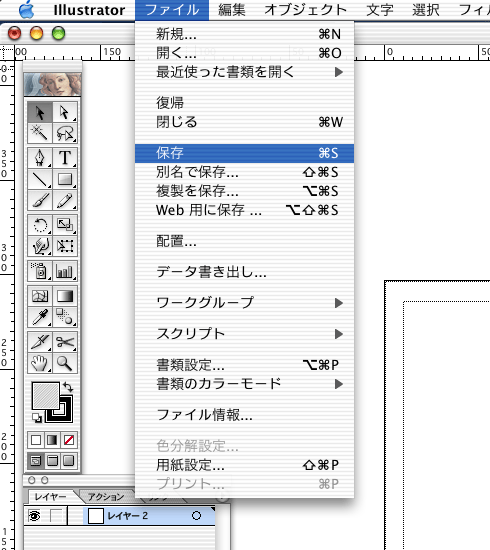Click the Venus image atop toolbox
The image size is (490, 550).
53,84
